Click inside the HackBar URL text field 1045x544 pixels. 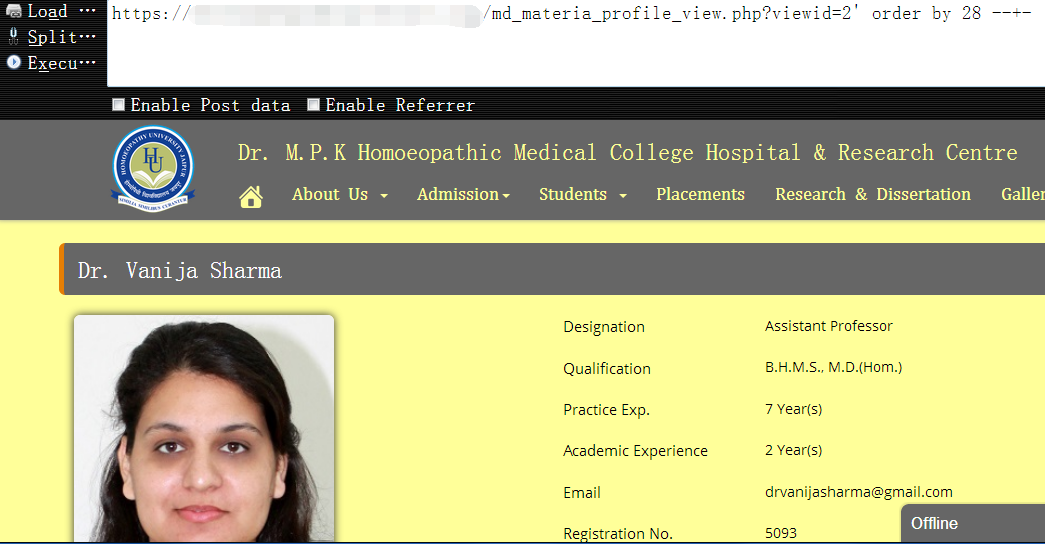click(x=576, y=43)
